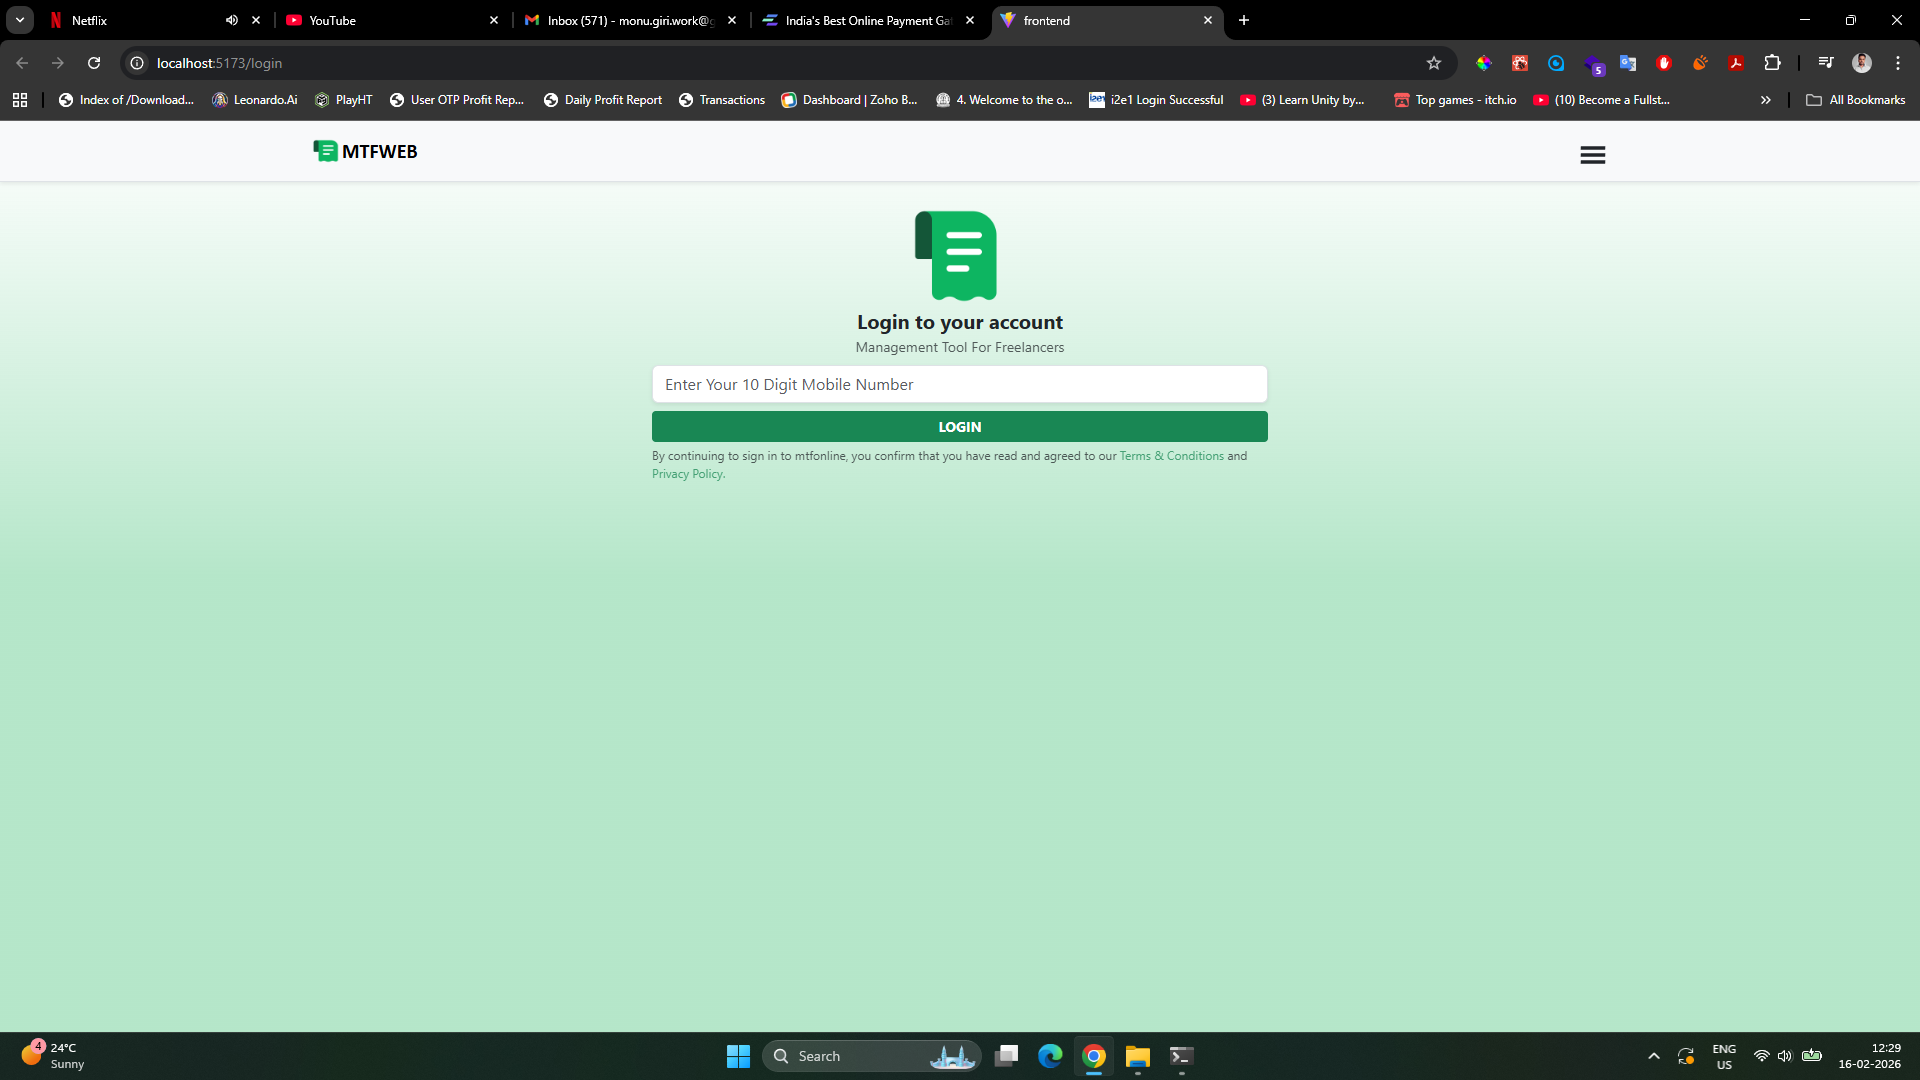The height and width of the screenshot is (1080, 1920).
Task: Open the Chrome extensions puzzle icon
Action: pyautogui.click(x=1772, y=63)
